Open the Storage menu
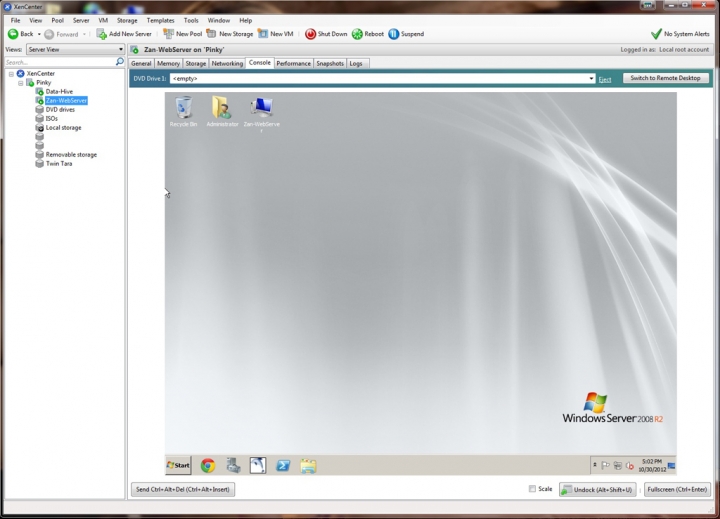Viewport: 720px width, 519px height. coord(127,21)
